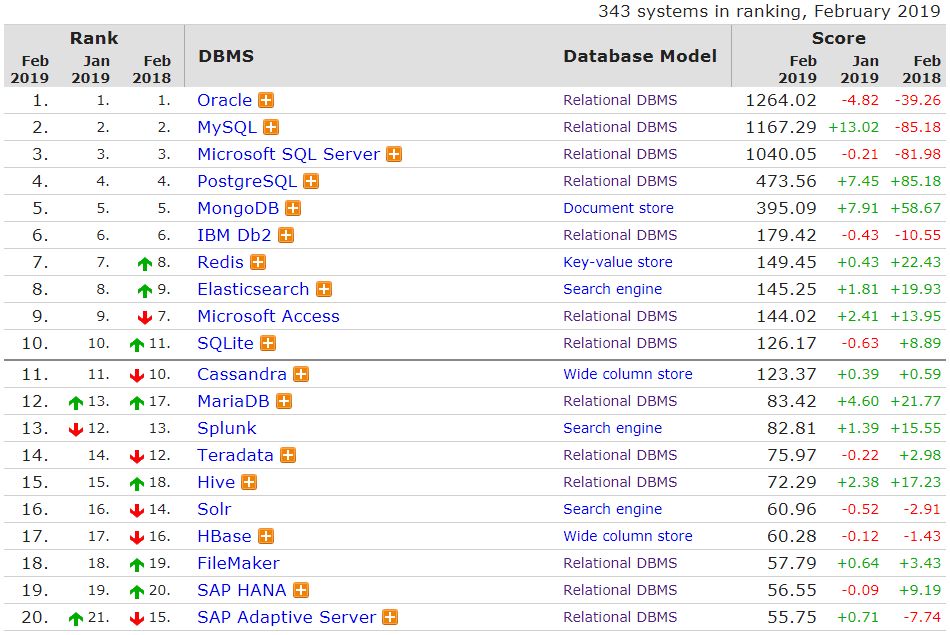This screenshot has height=635, width=950.
Task: Click the plus icon next to Teradata
Action: (x=288, y=455)
